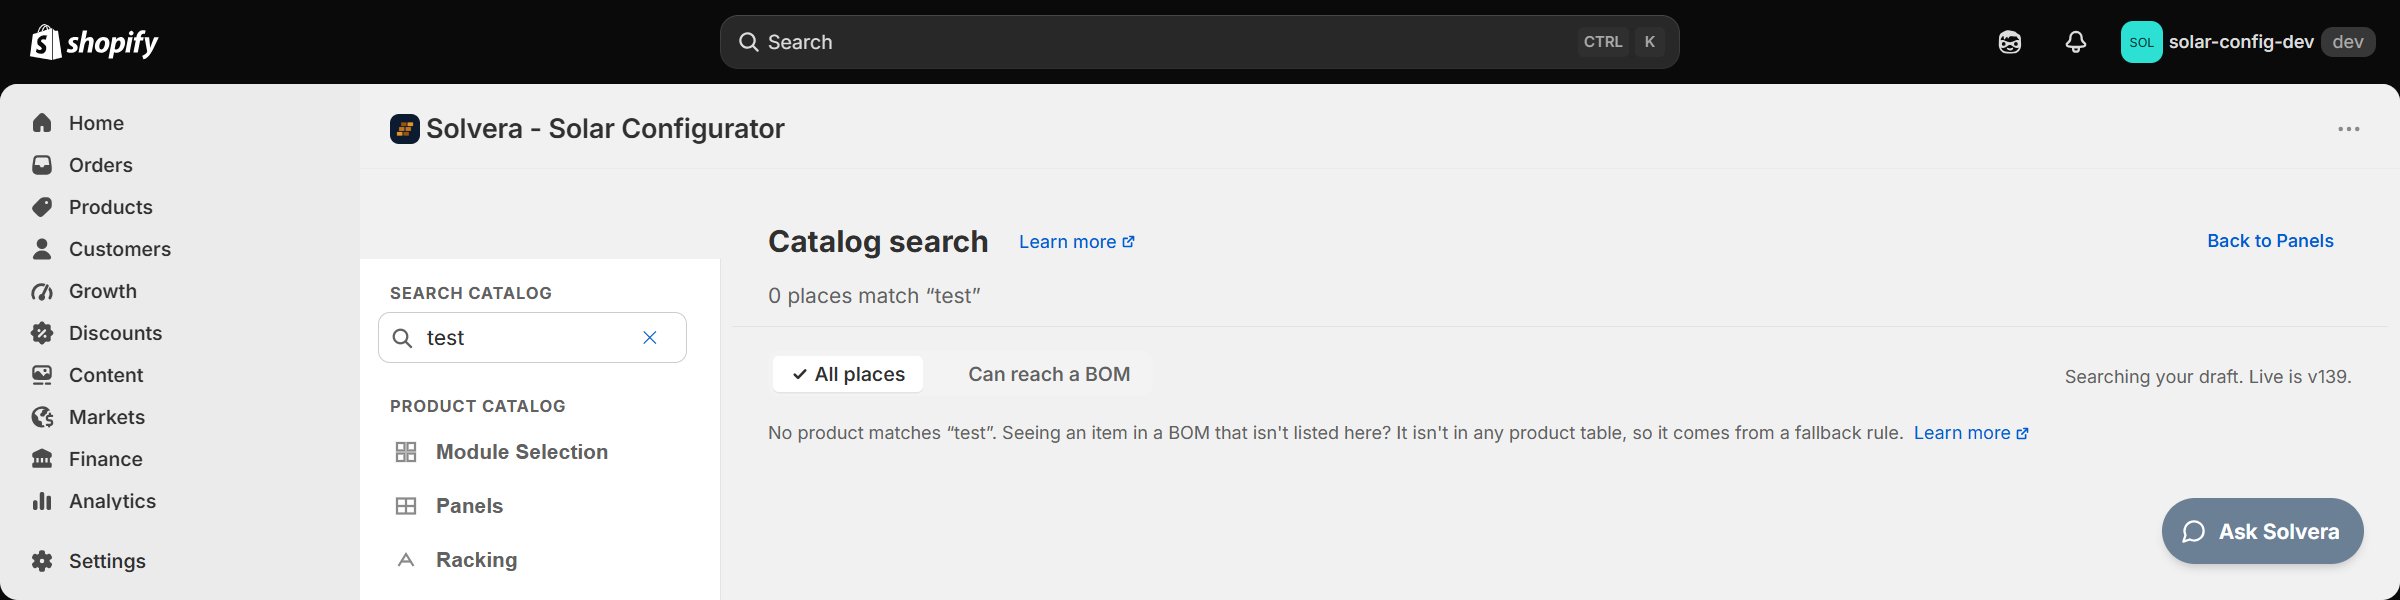Click the Finance bank icon
Image resolution: width=2400 pixels, height=600 pixels.
(x=42, y=459)
